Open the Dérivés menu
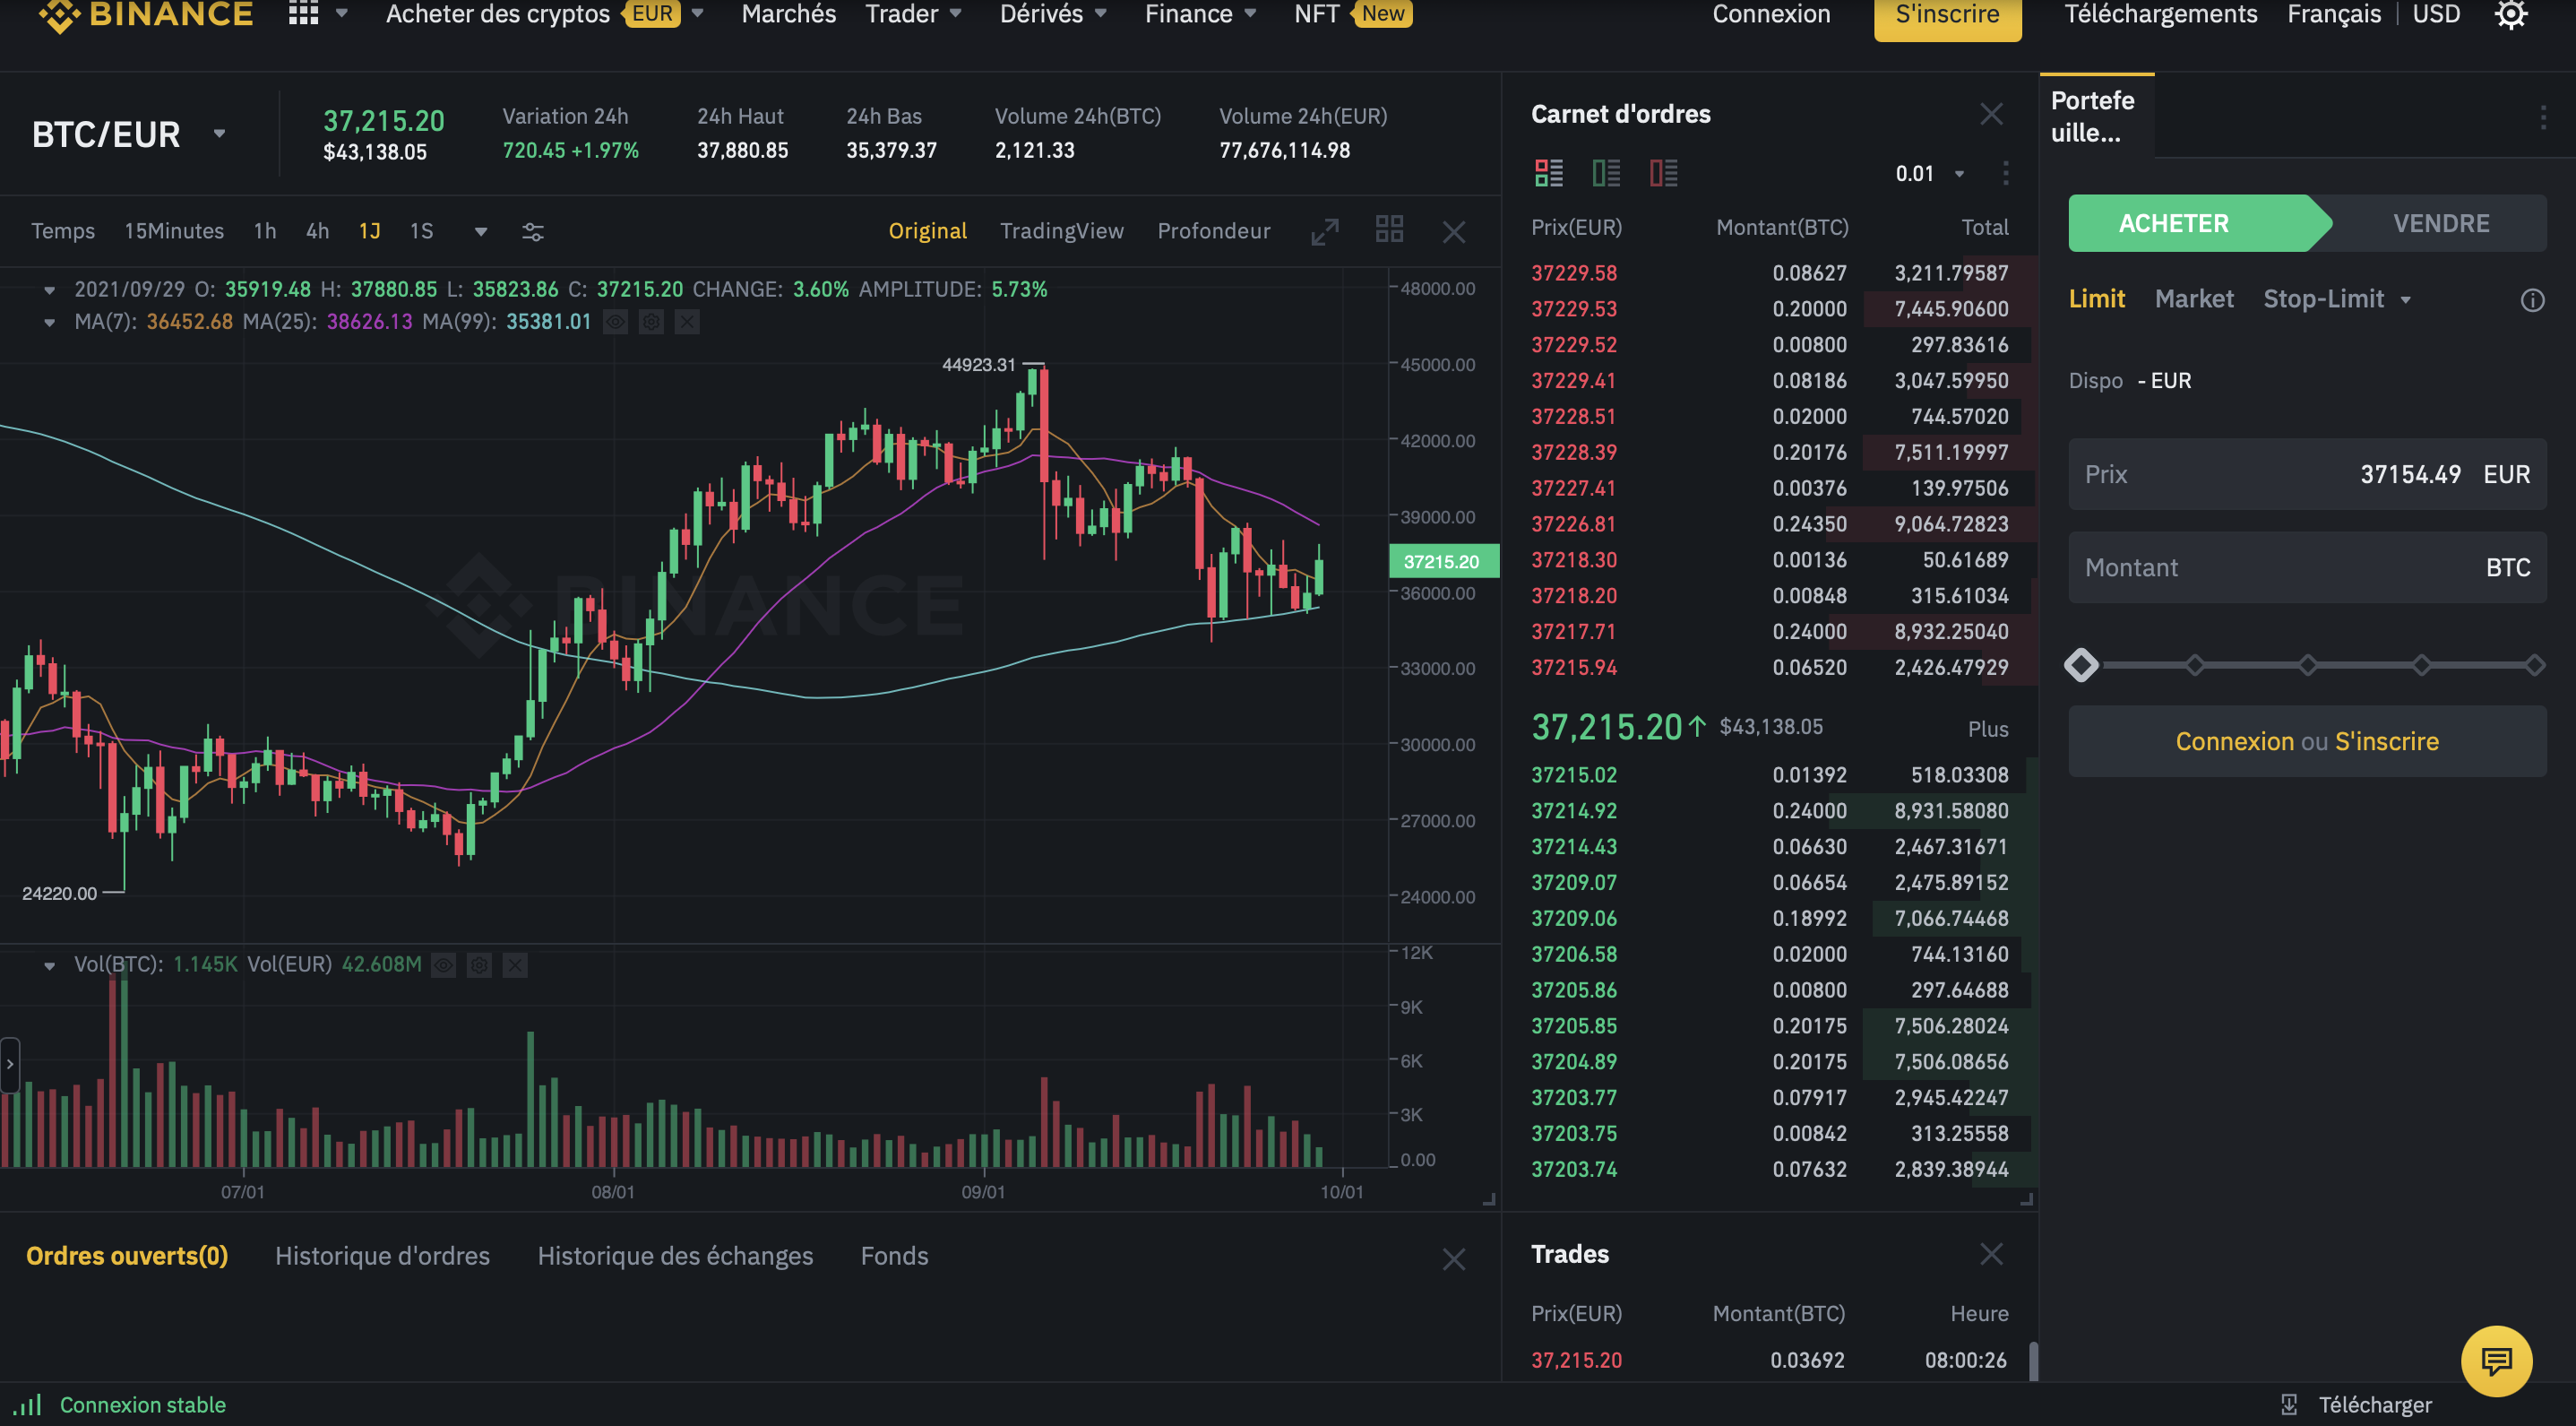Screen dimensions: 2576x1426 (1053, 14)
